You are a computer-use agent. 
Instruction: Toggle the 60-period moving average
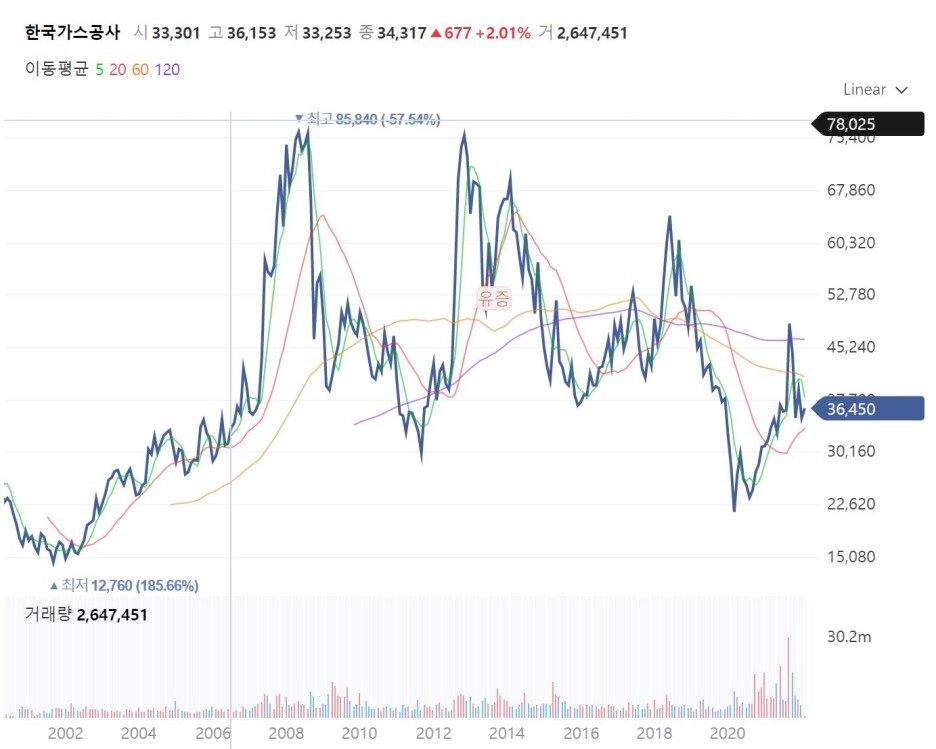(x=140, y=70)
